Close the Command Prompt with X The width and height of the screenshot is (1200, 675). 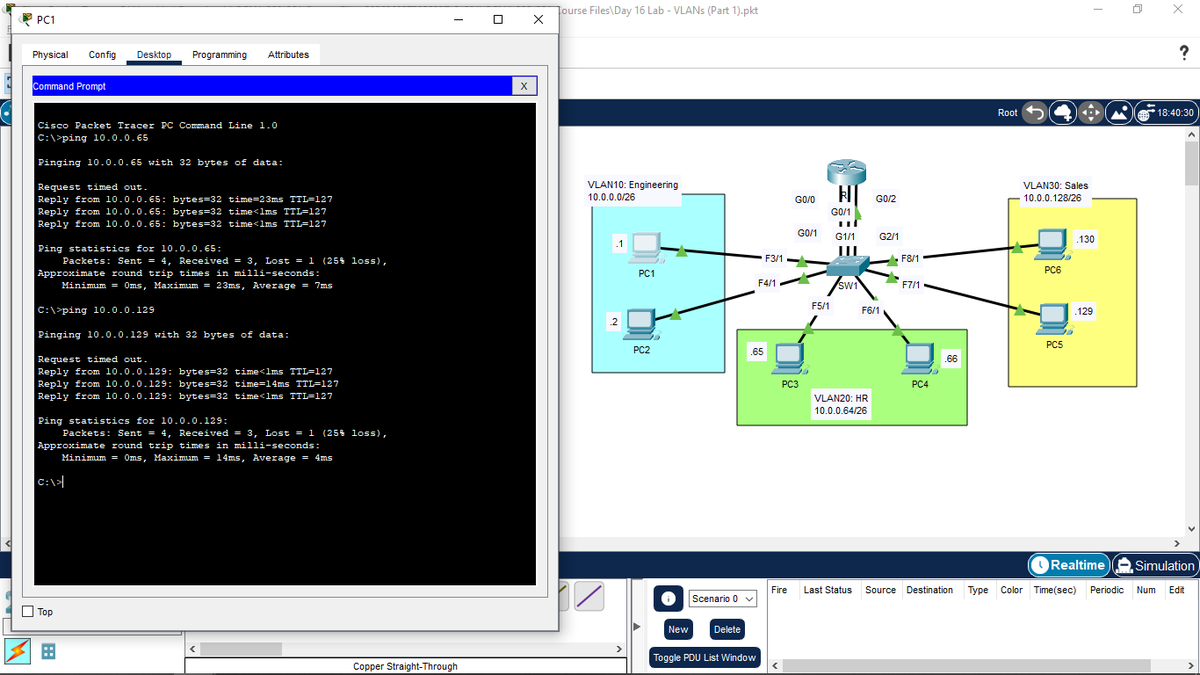click(x=525, y=86)
